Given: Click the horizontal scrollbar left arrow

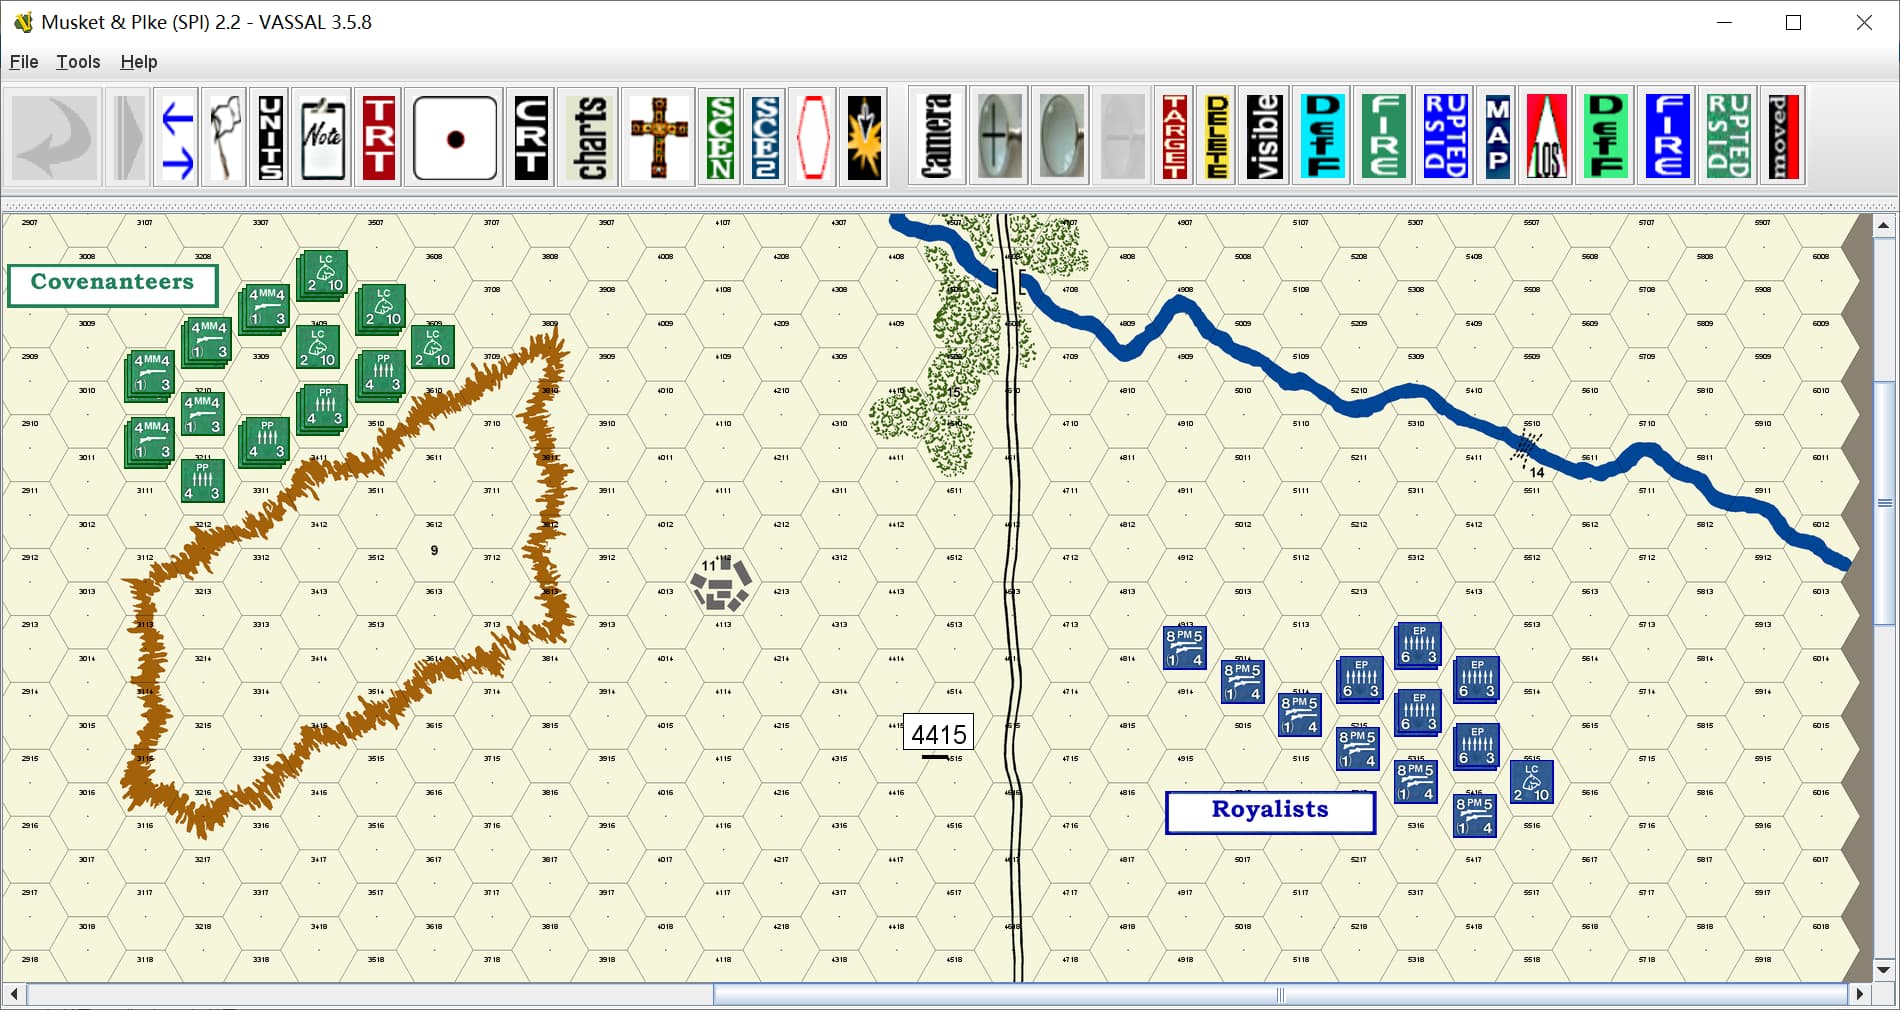Looking at the screenshot, I should click(x=14, y=994).
